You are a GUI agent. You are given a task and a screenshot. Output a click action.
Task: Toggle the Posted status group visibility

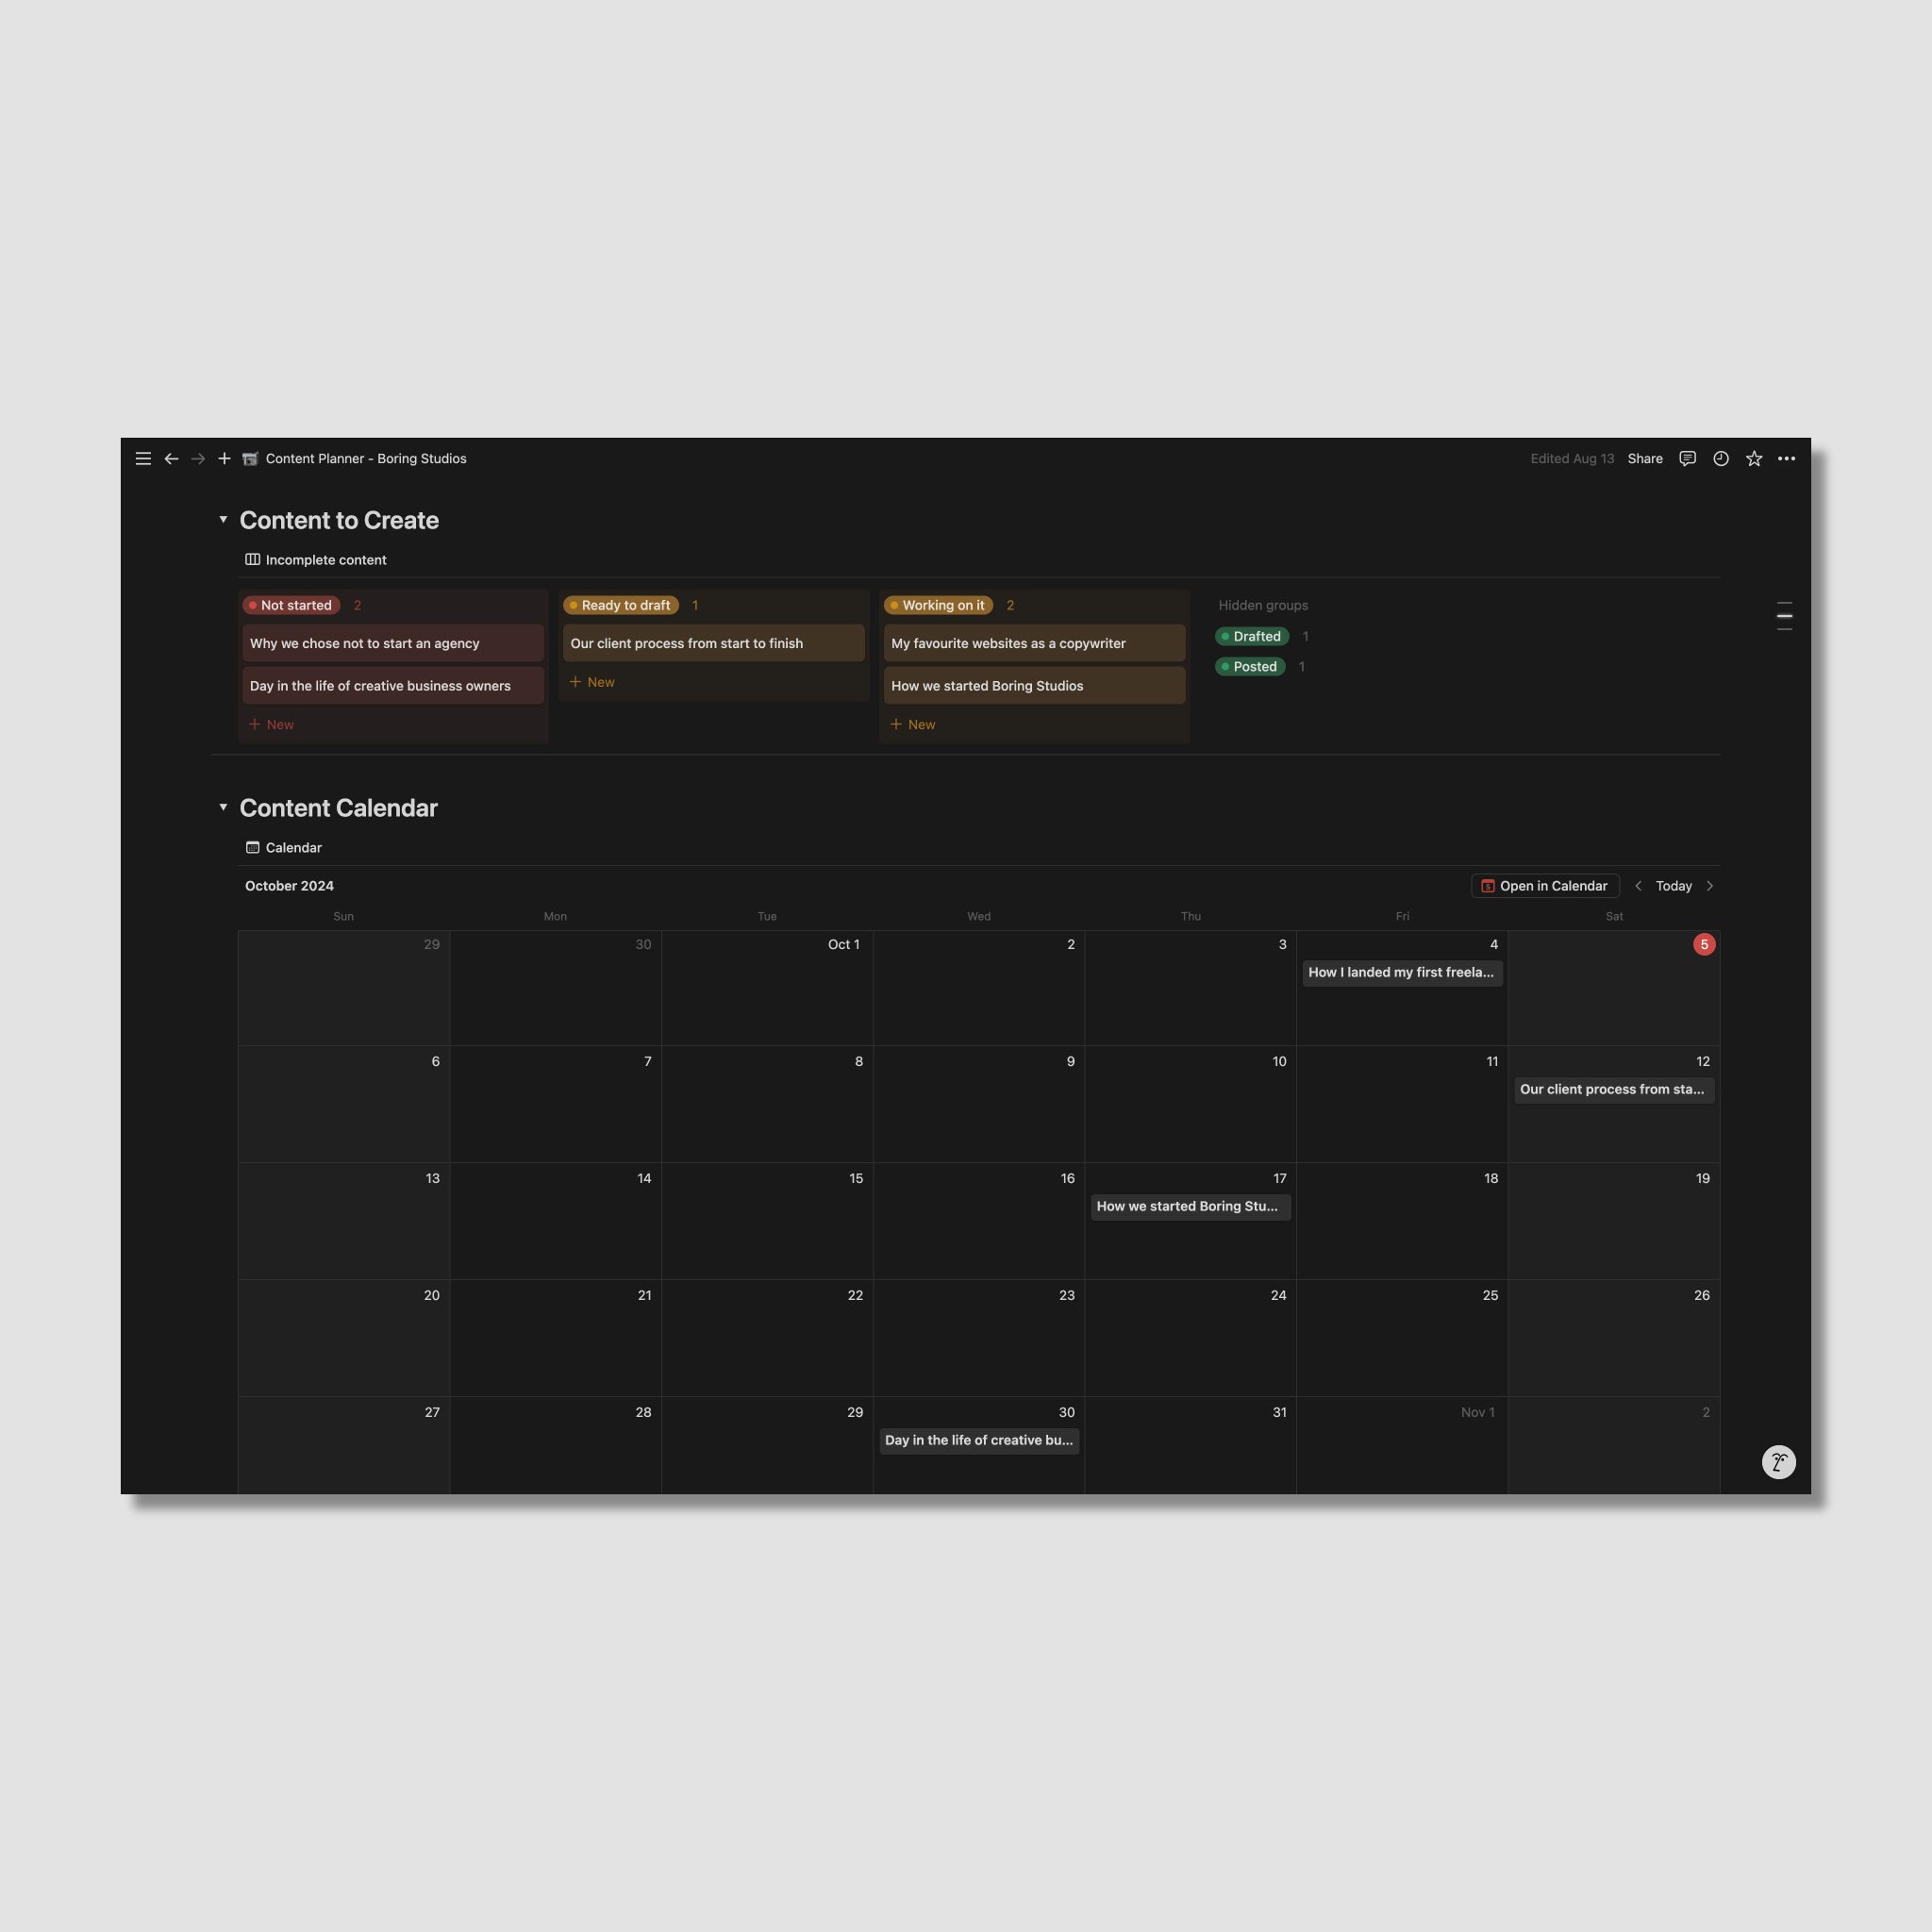(1253, 667)
